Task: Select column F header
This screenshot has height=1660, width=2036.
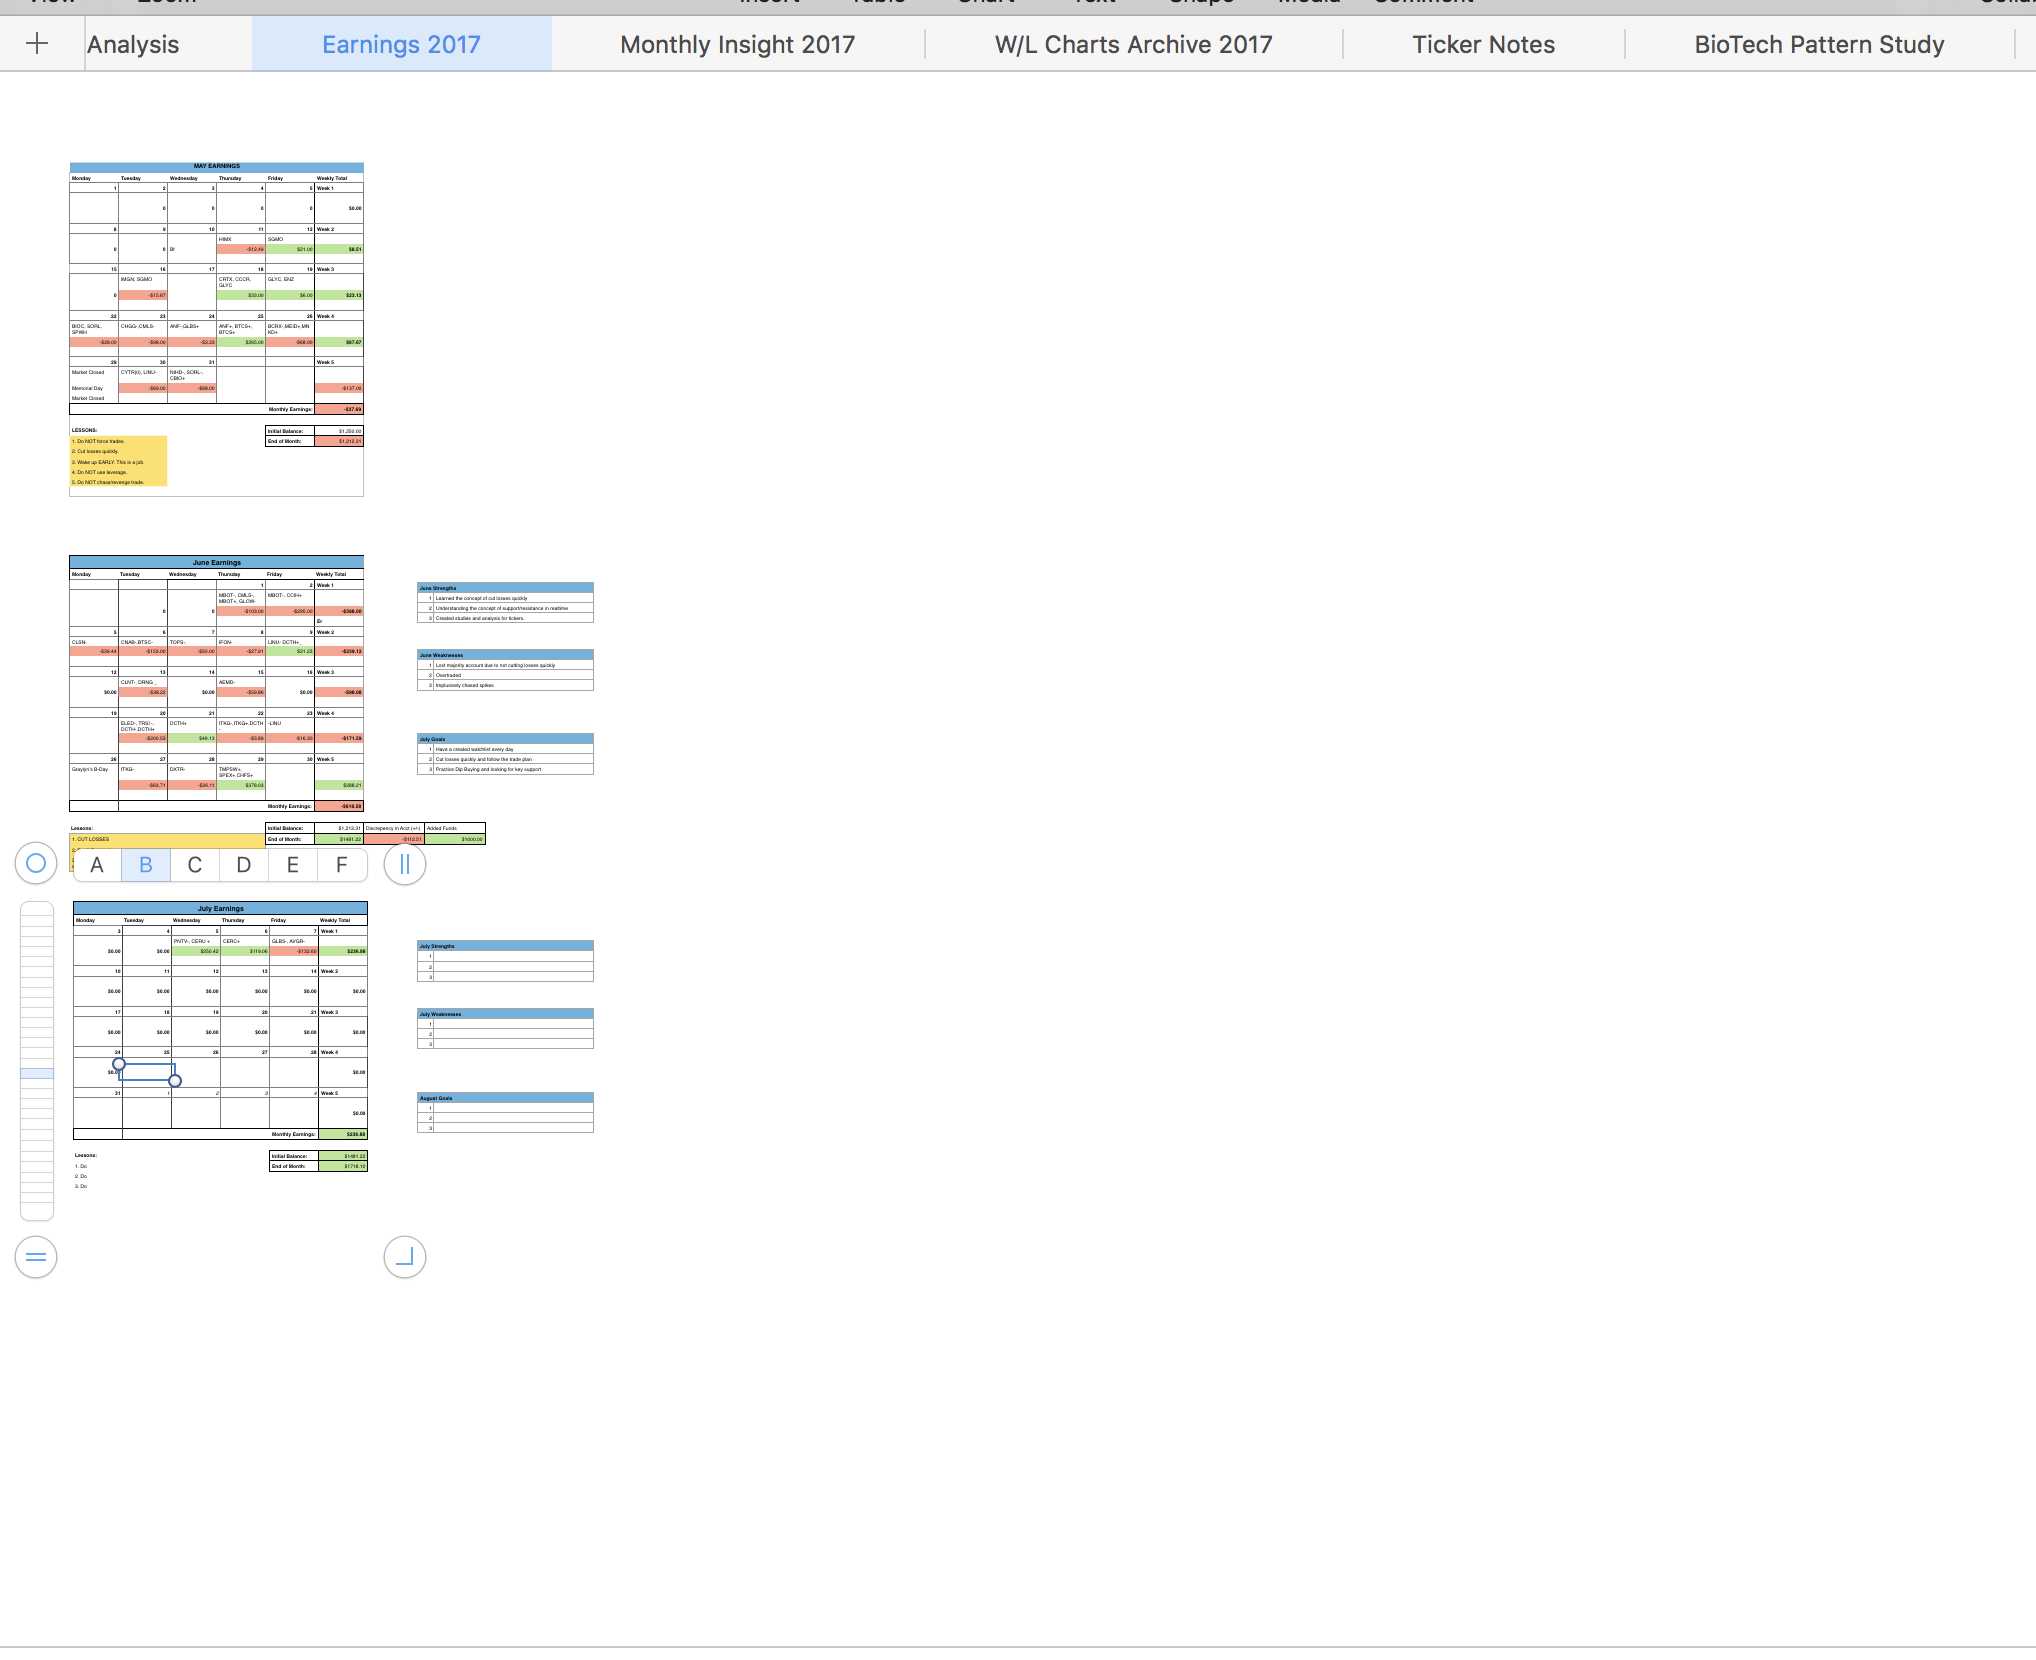Action: (x=342, y=865)
